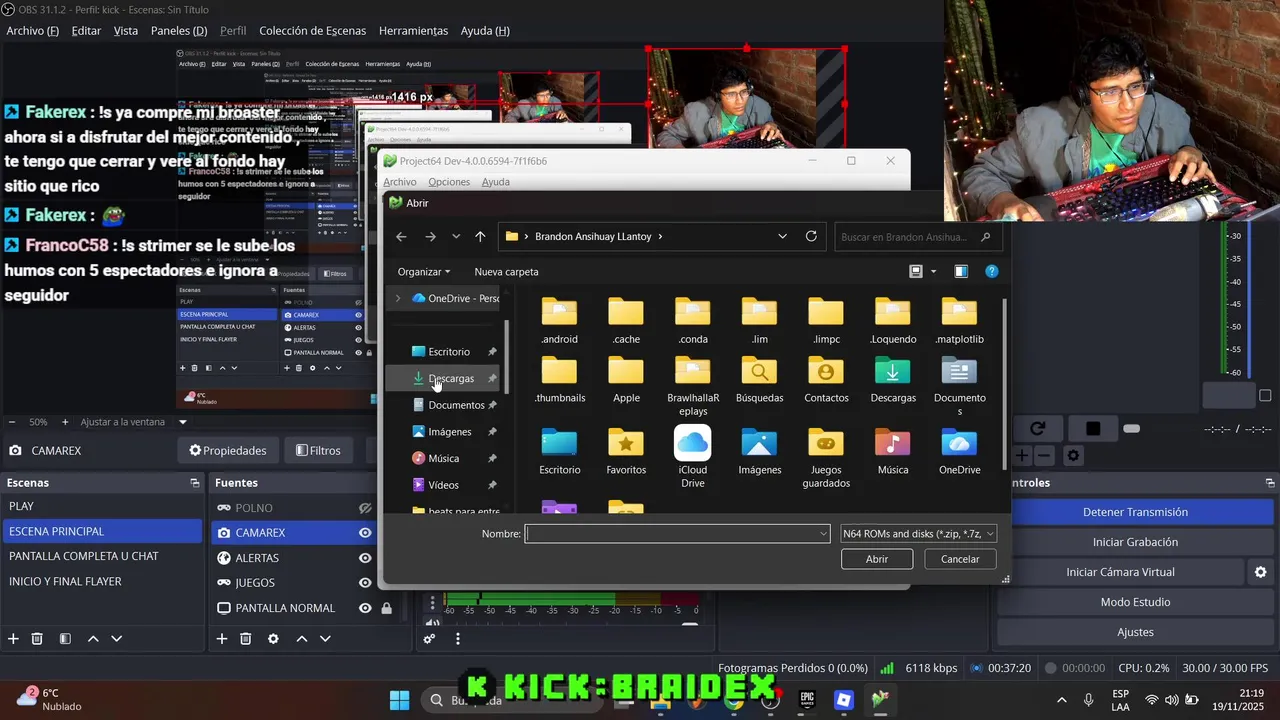The image size is (1280, 720).
Task: Open the Windows Start menu
Action: (x=399, y=700)
